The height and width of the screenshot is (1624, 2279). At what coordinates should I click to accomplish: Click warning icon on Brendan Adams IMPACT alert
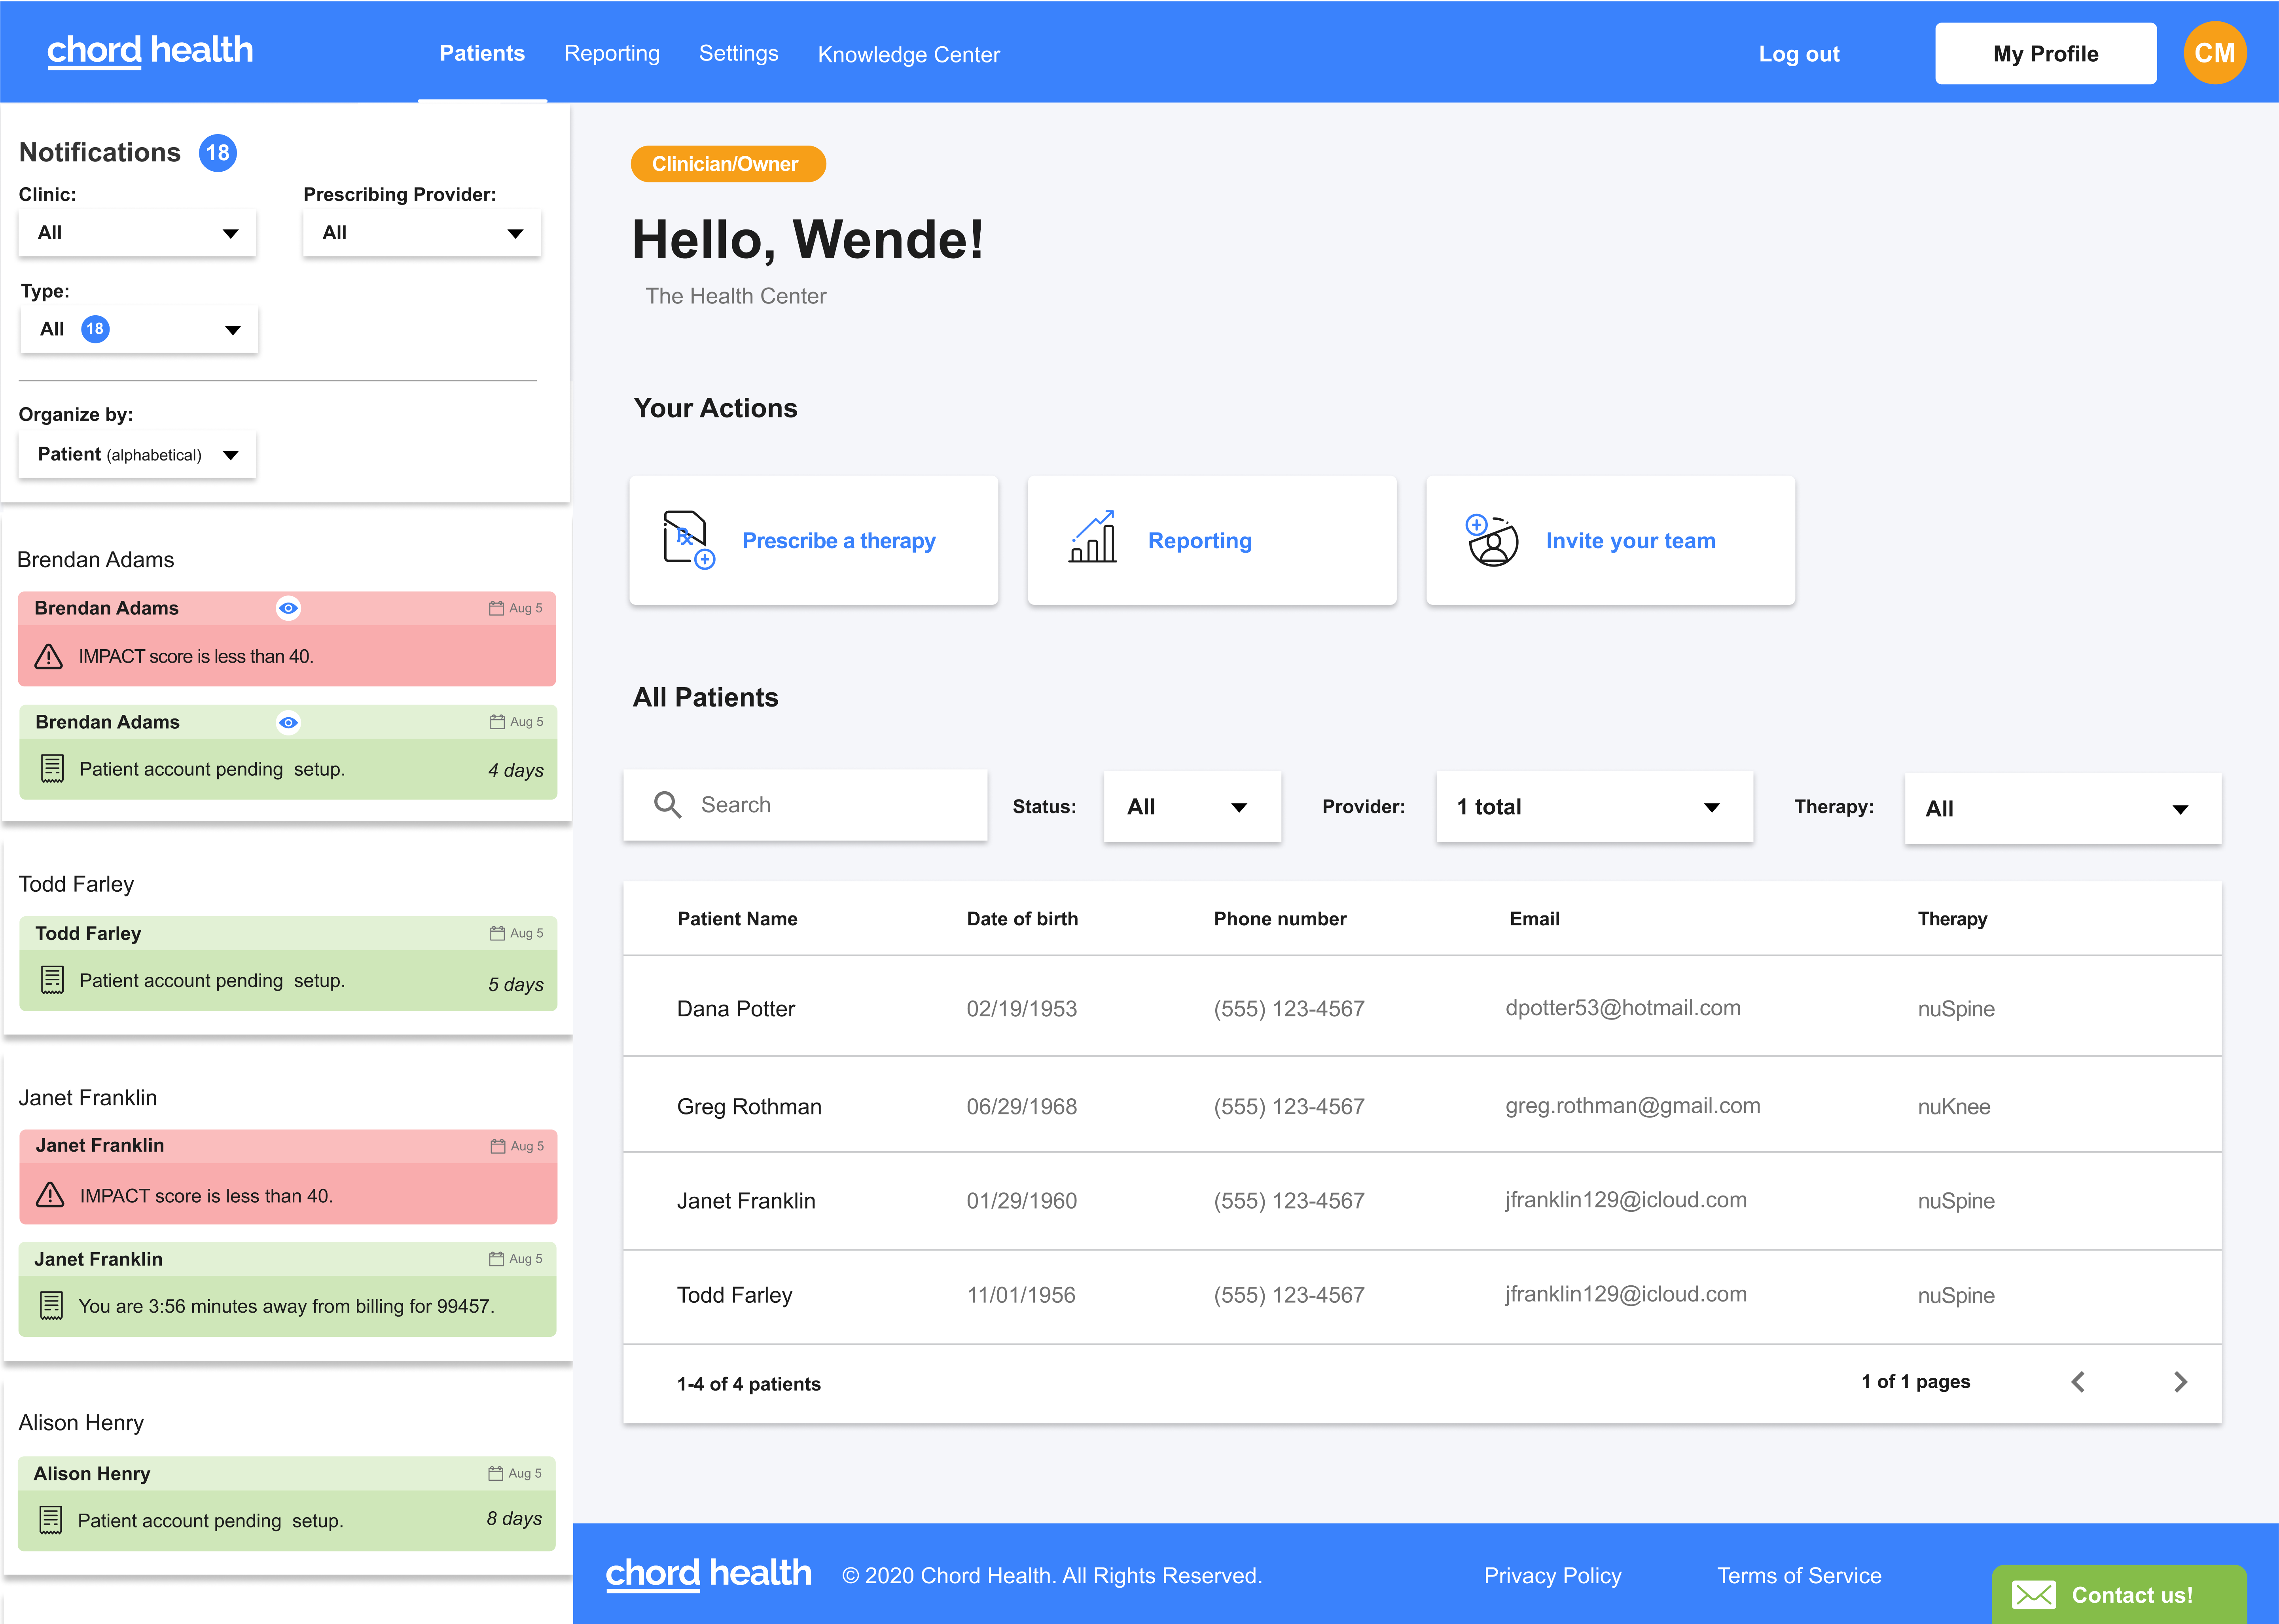(x=49, y=657)
